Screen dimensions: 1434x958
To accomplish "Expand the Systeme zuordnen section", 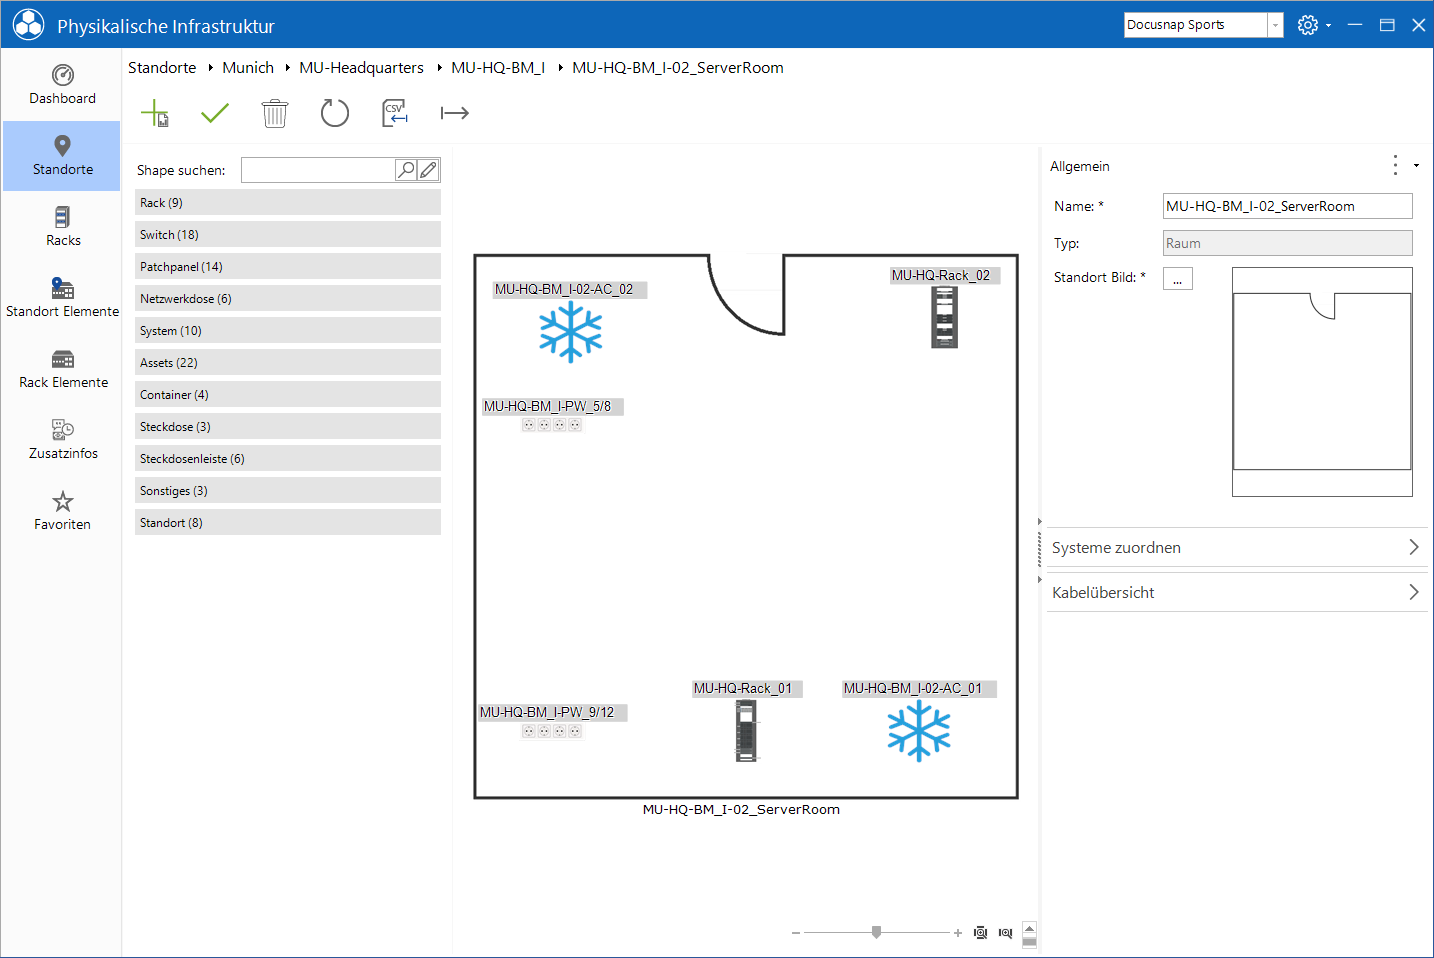I will tap(1236, 547).
